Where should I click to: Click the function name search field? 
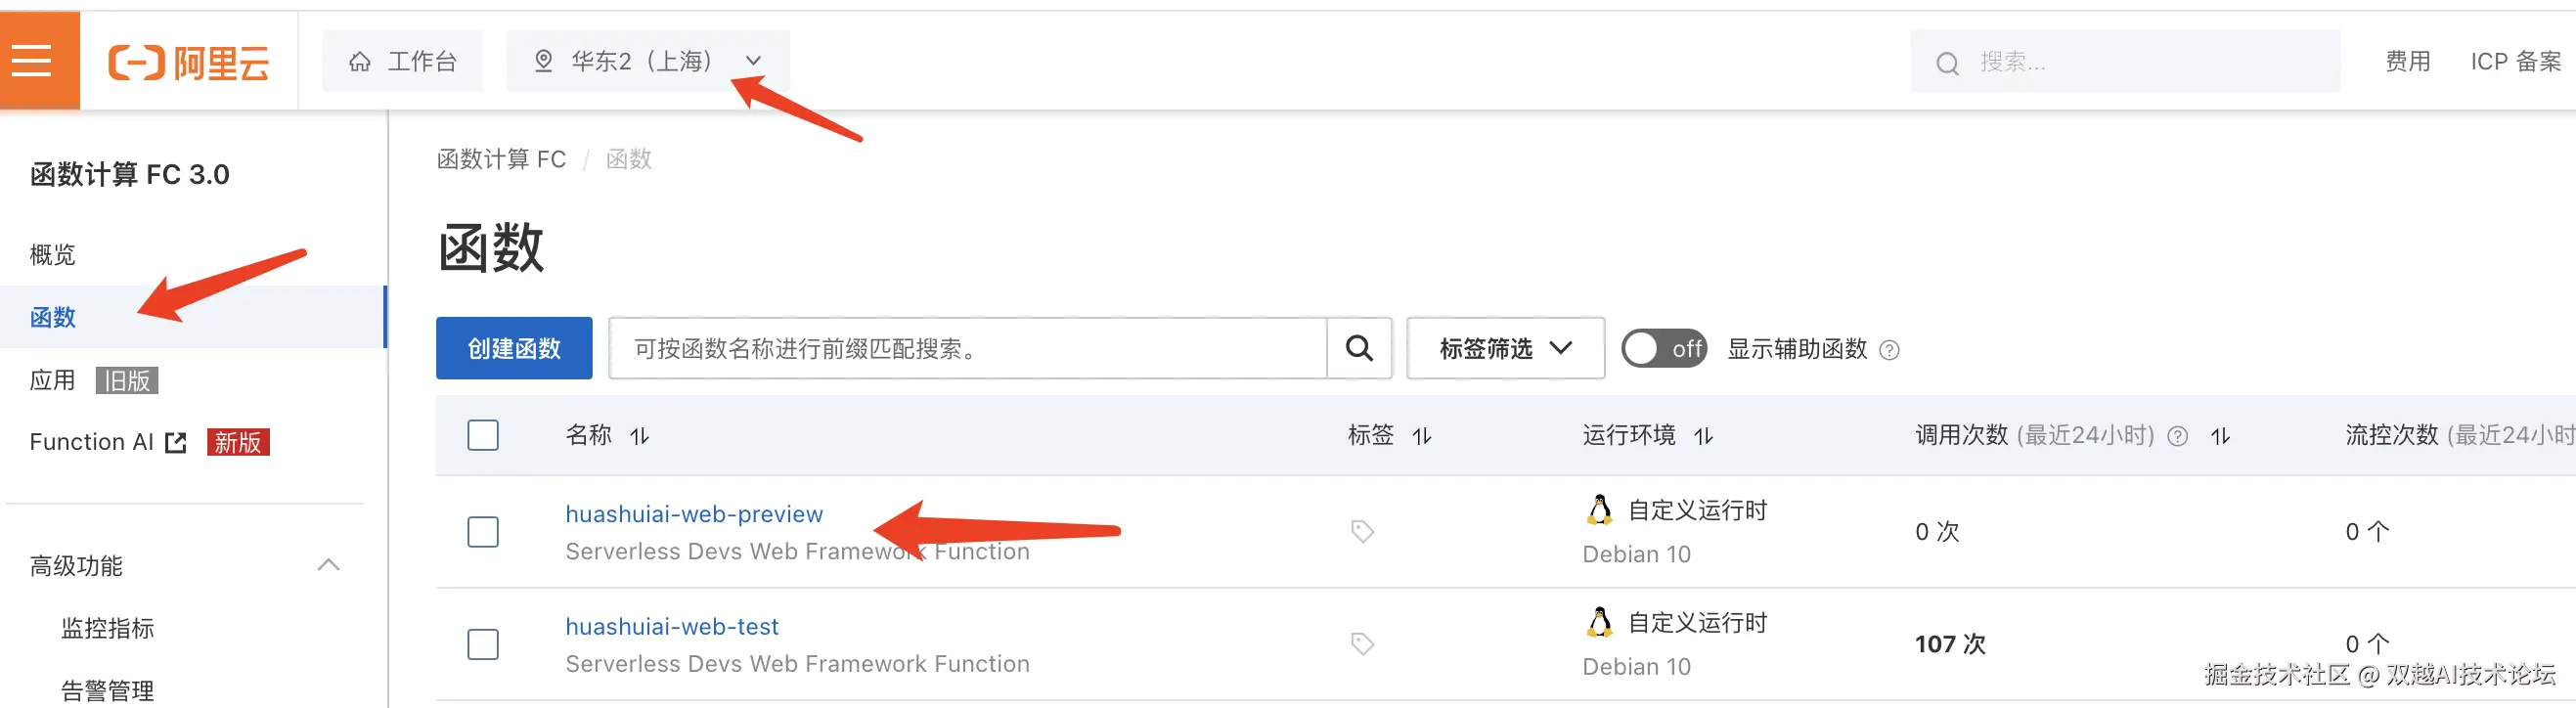click(x=966, y=348)
